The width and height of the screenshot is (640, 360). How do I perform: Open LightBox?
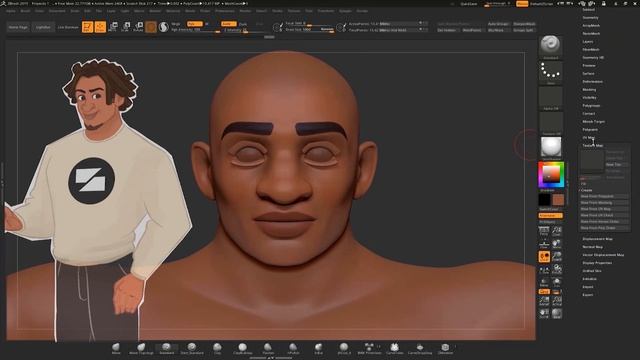pyautogui.click(x=43, y=27)
